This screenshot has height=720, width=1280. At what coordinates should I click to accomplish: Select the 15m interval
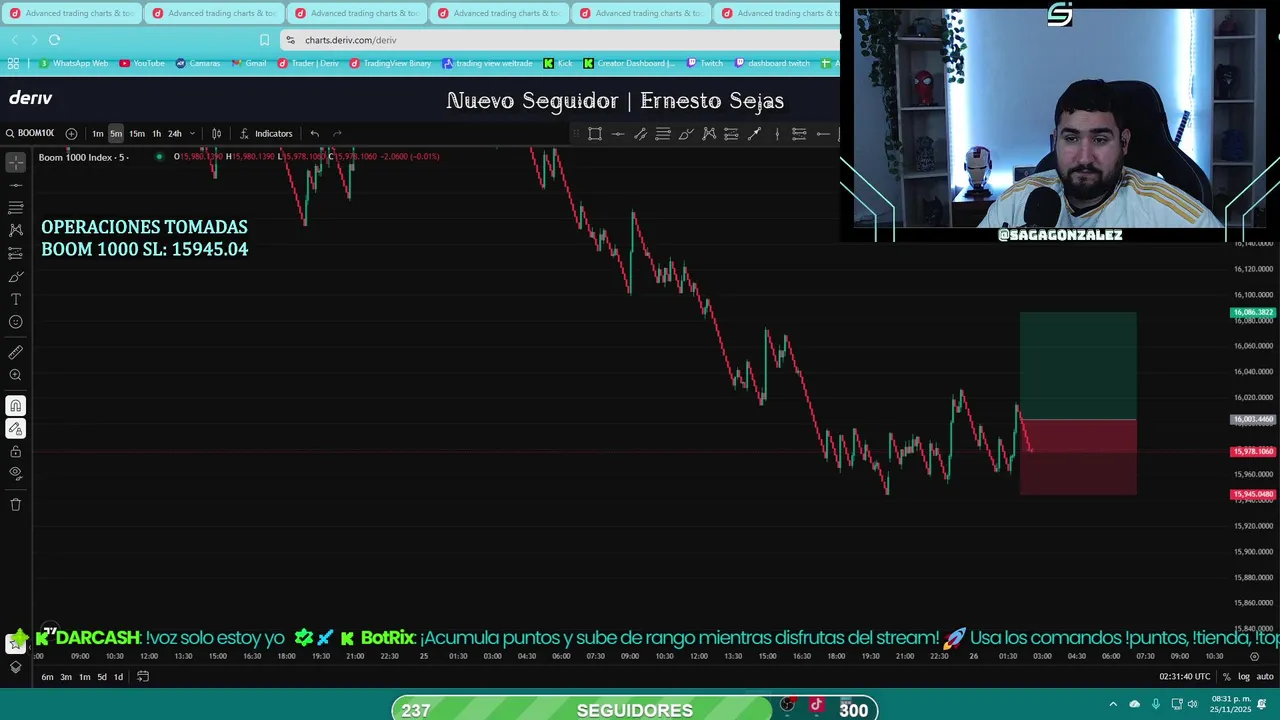[137, 134]
